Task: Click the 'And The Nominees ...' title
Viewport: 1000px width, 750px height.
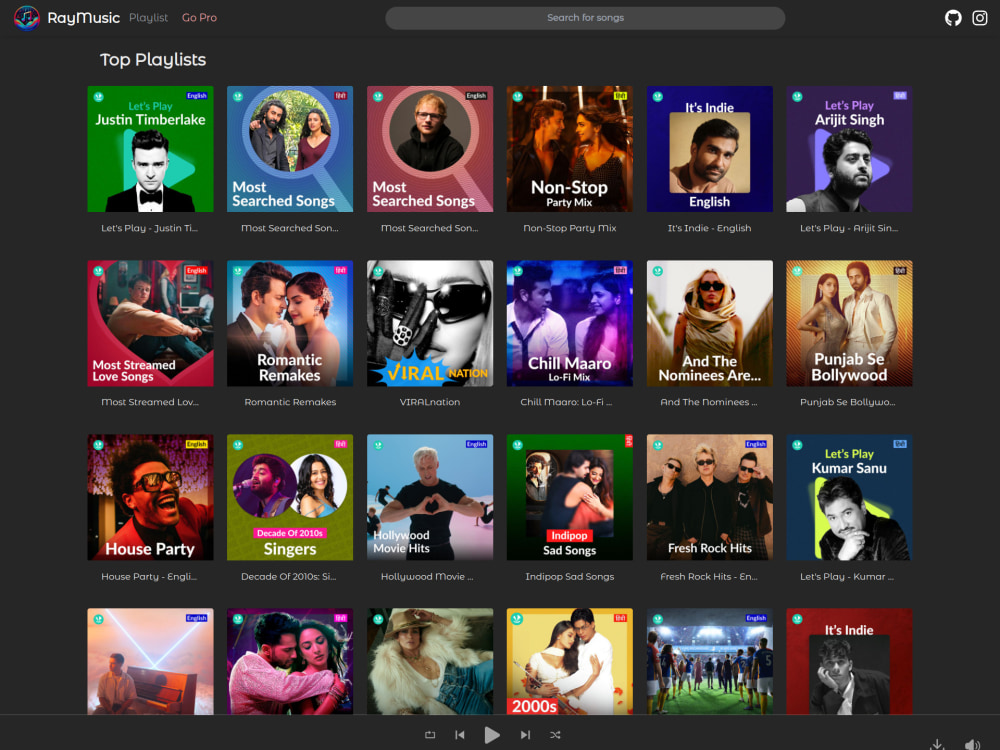Action: 709,402
